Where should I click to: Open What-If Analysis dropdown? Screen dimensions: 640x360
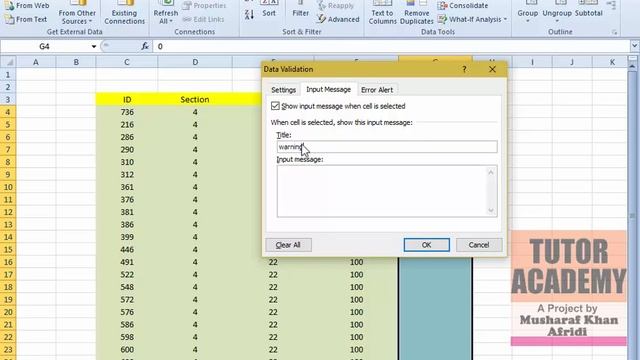click(x=473, y=19)
